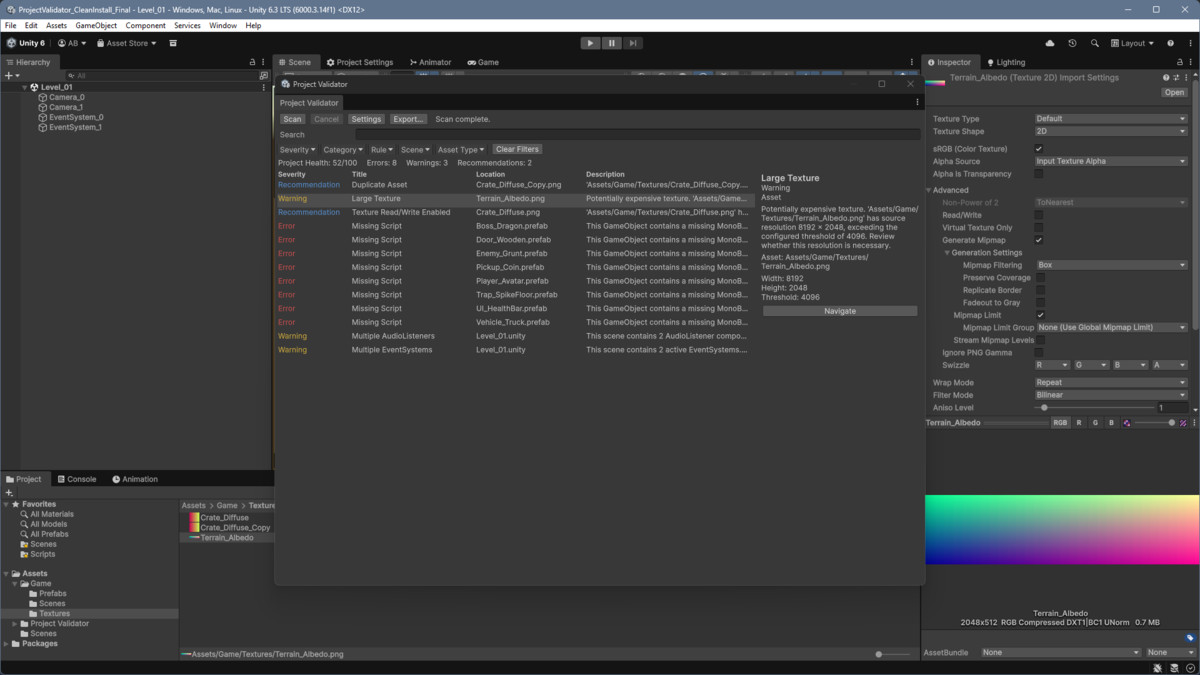This screenshot has width=1200, height=675.
Task: Switch to the Game tab
Action: tap(483, 62)
